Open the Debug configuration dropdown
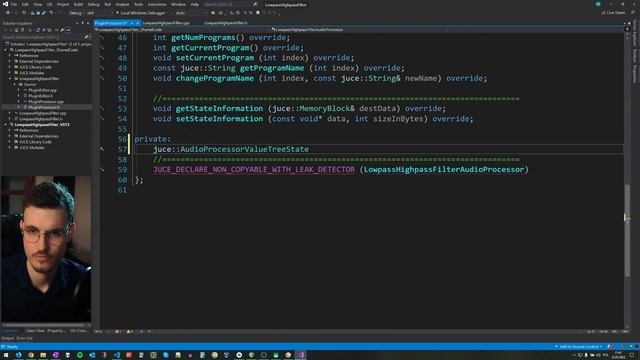640x360 pixels. click(x=76, y=13)
